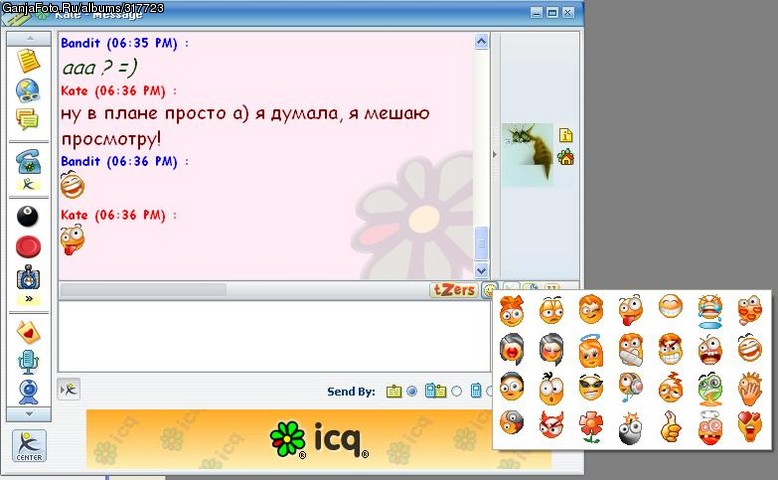Click the chat history scrollbar thumb
Screen dimensions: 778x480
(x=481, y=243)
